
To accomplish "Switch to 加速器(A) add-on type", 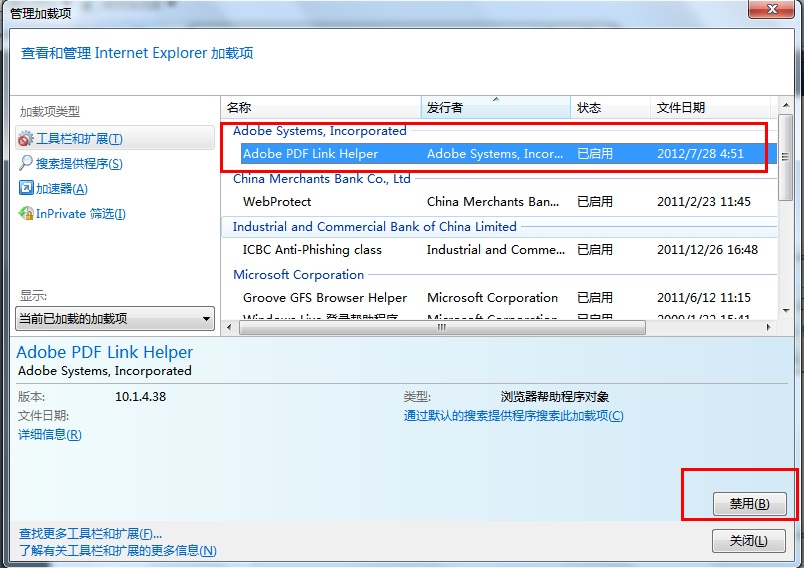I will [62, 189].
